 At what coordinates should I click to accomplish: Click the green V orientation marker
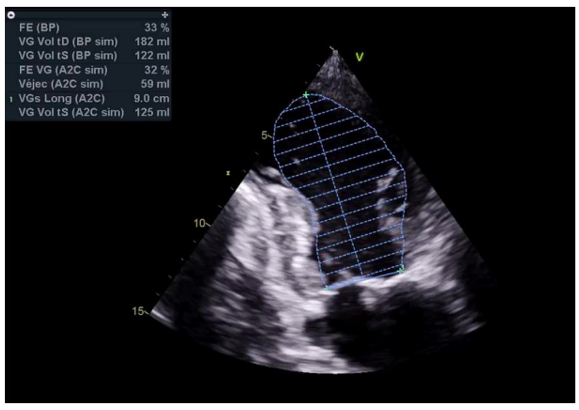pyautogui.click(x=359, y=57)
